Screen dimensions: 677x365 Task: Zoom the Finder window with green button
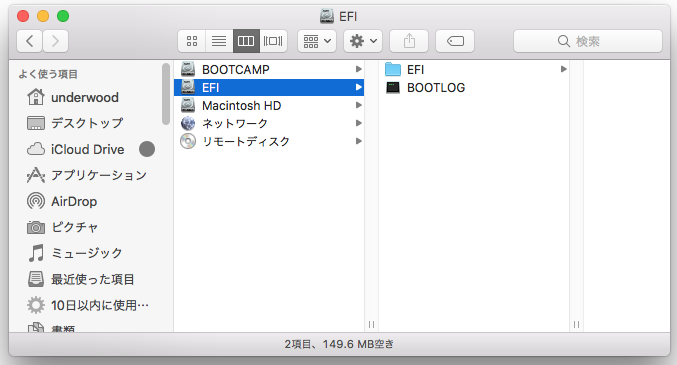point(63,16)
